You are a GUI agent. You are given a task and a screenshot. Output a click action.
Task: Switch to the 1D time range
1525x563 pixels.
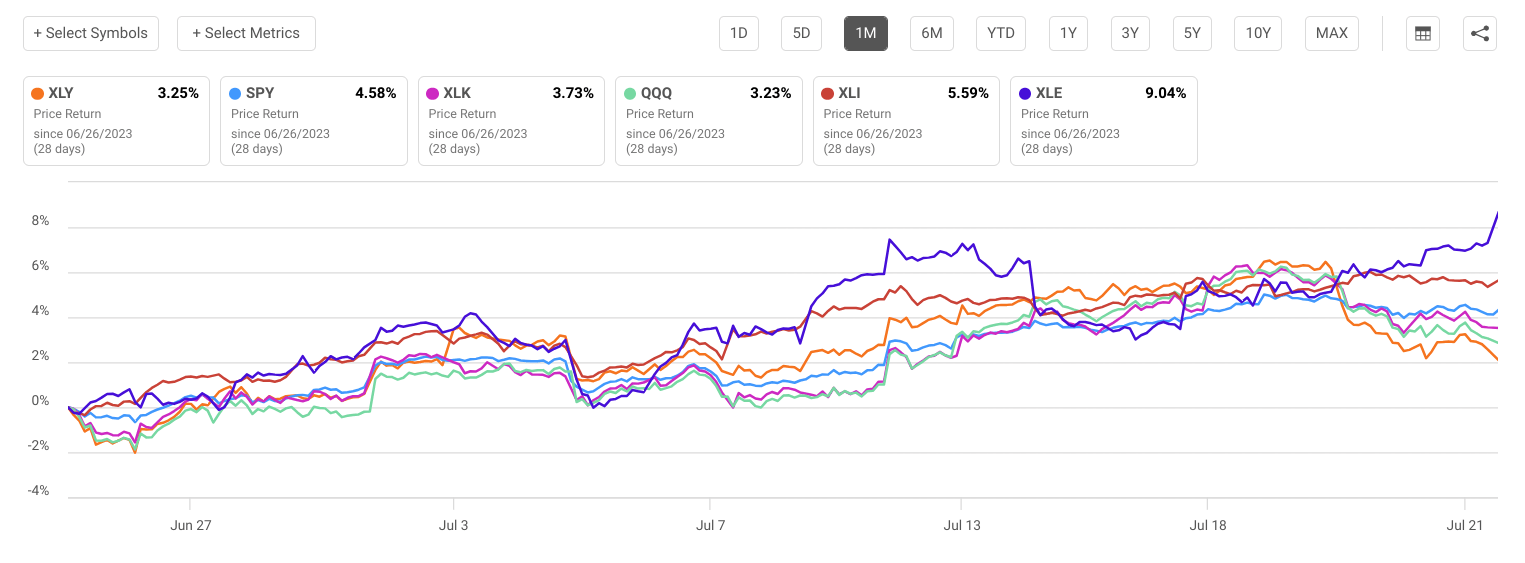739,33
